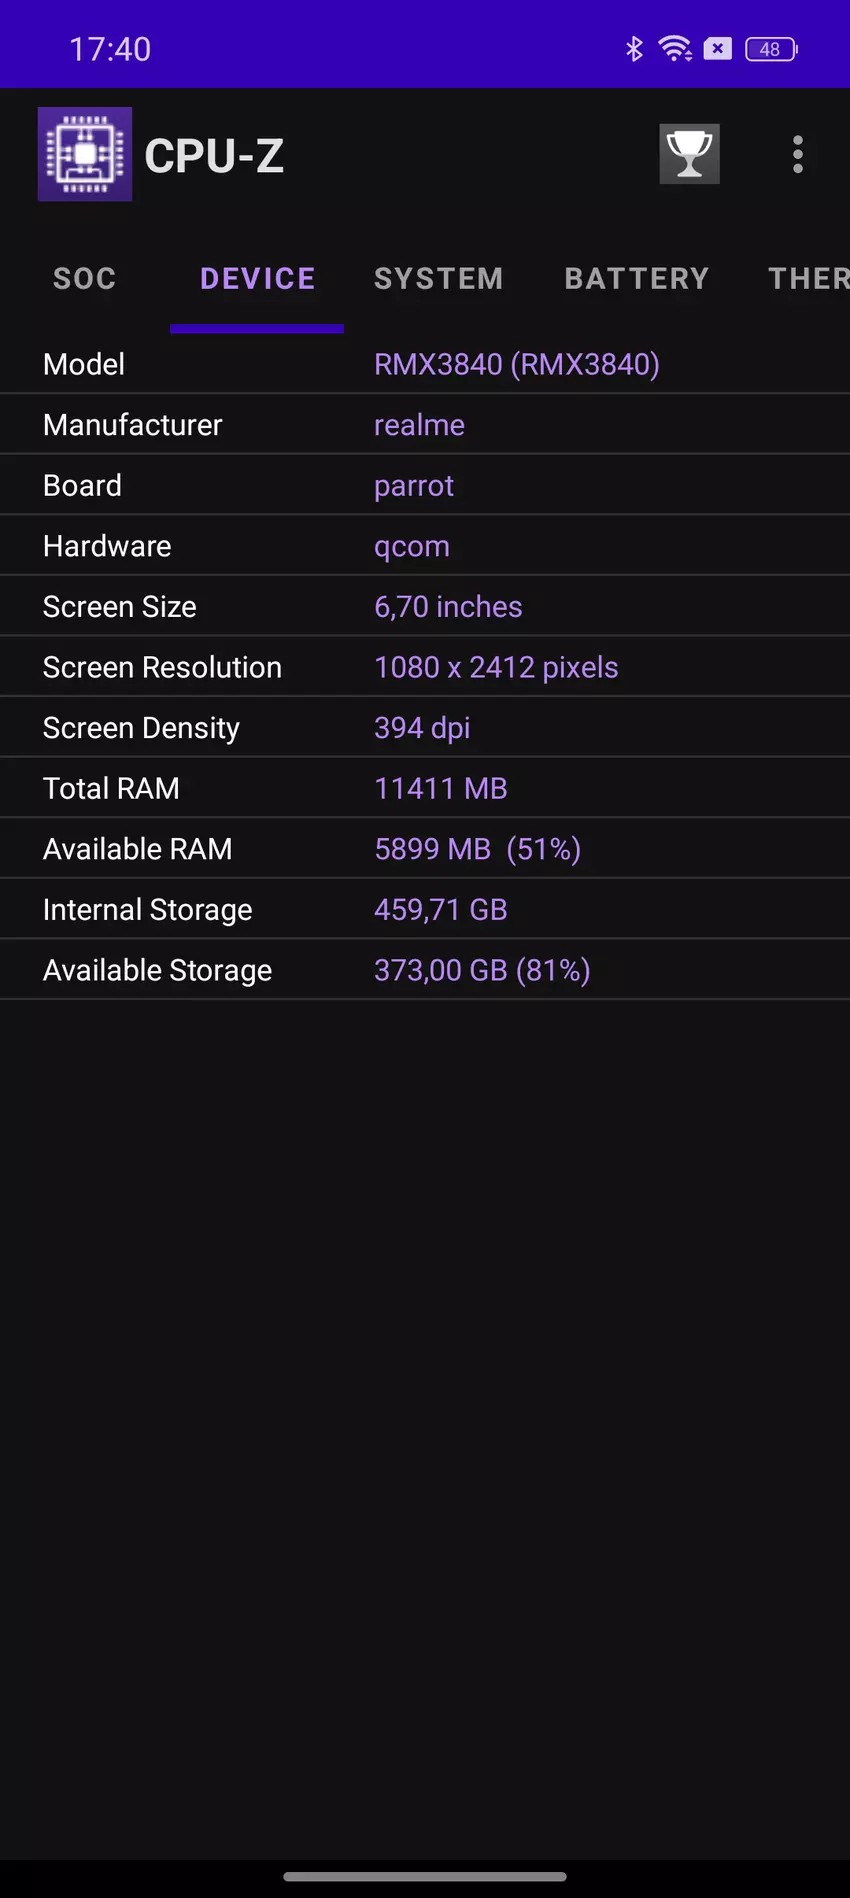
Task: Tap the Wi-Fi status icon
Action: [x=675, y=48]
